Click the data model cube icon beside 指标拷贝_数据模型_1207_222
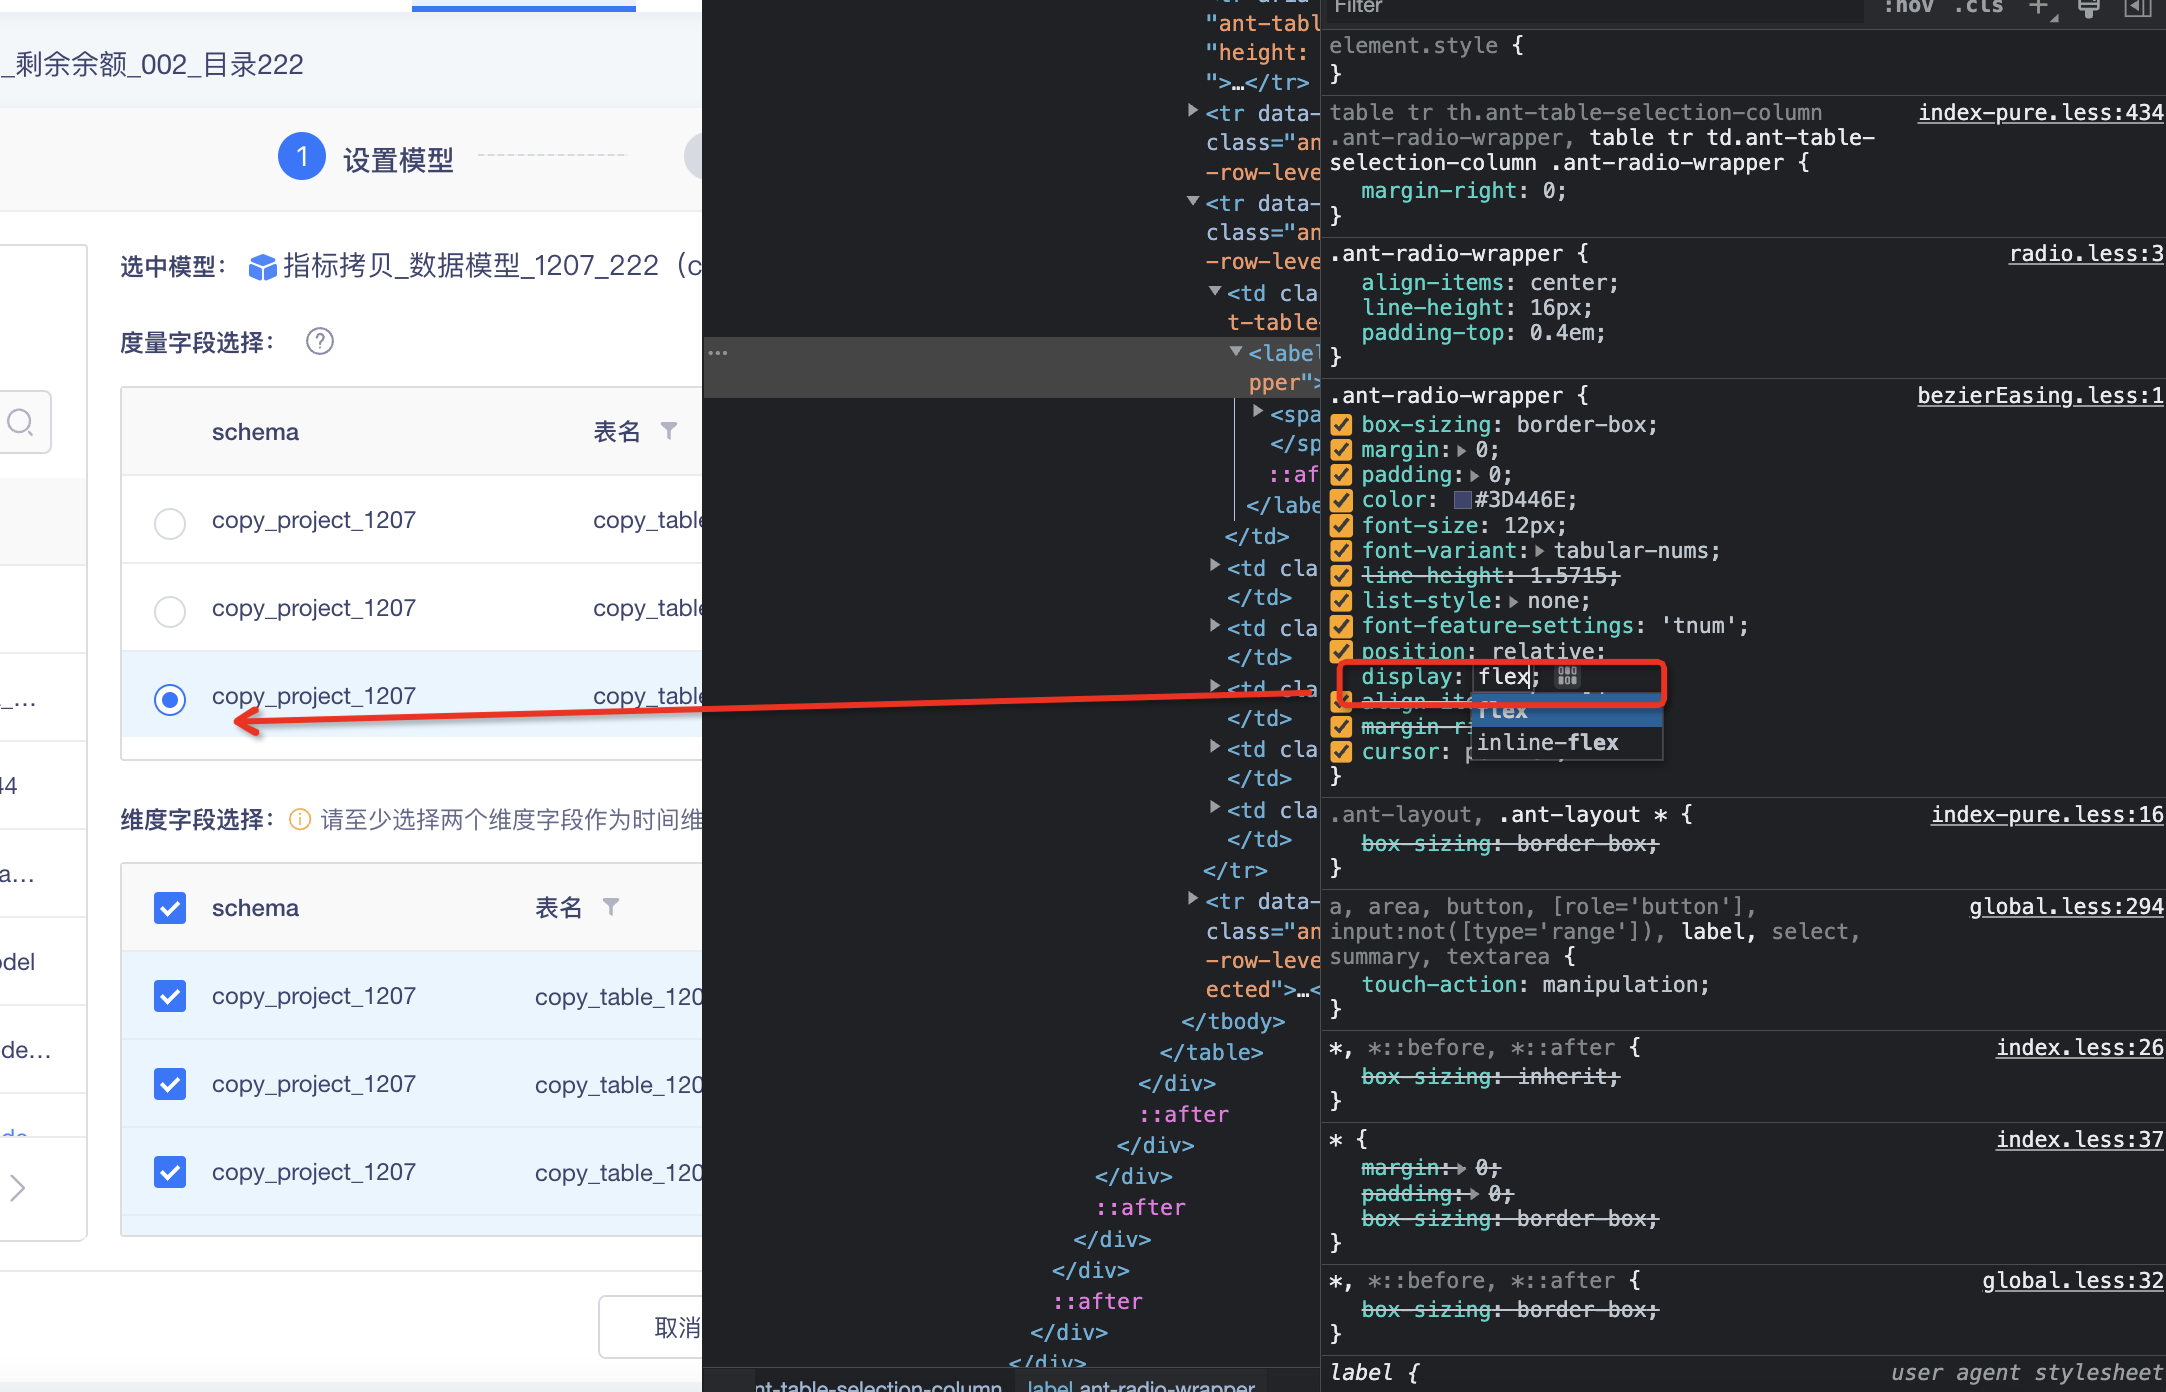The width and height of the screenshot is (2166, 1392). [x=261, y=265]
